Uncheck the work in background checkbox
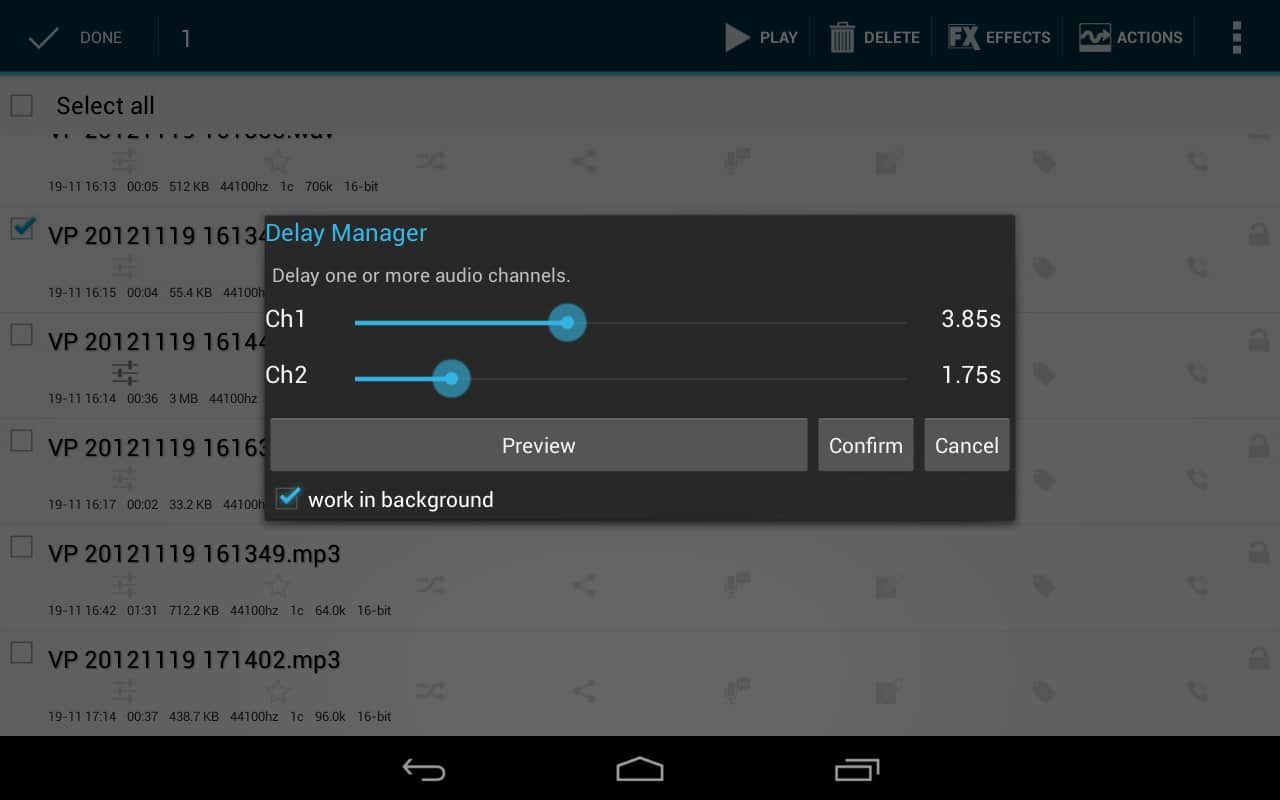Screen dimensions: 1280x800 coord(288,498)
